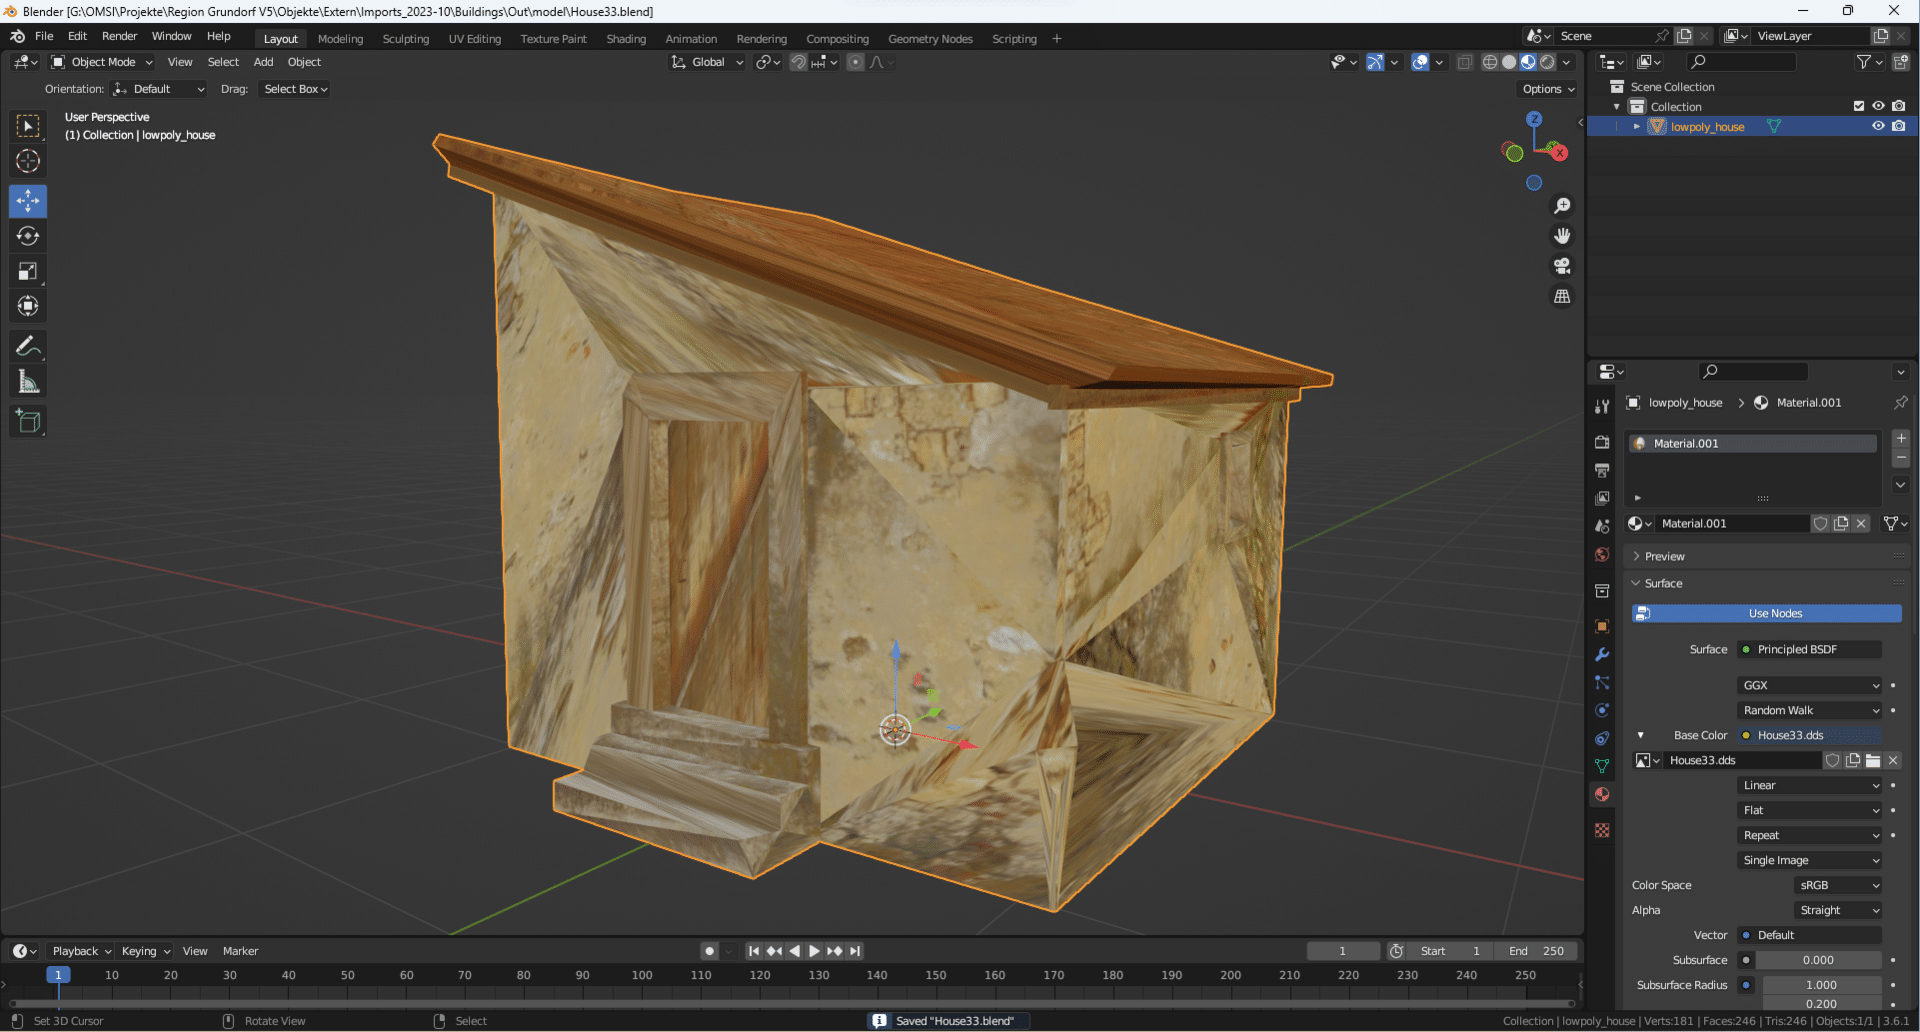
Task: Play the animation in timeline
Action: point(814,951)
